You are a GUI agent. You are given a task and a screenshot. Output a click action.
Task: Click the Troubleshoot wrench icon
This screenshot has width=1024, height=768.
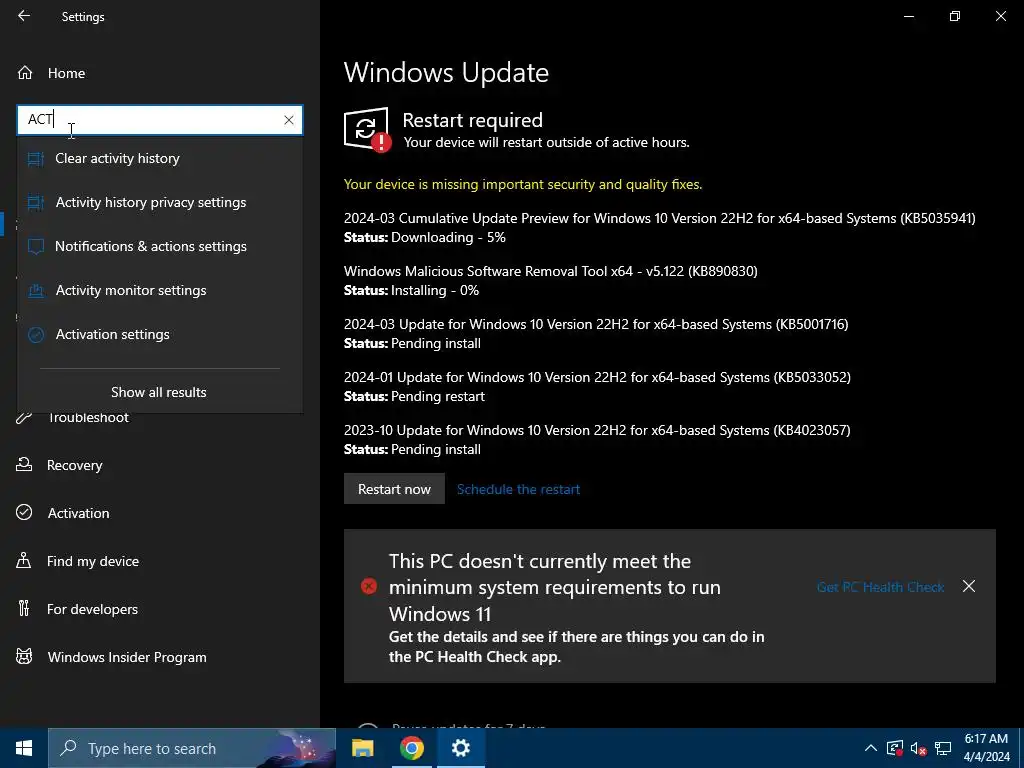(x=24, y=417)
